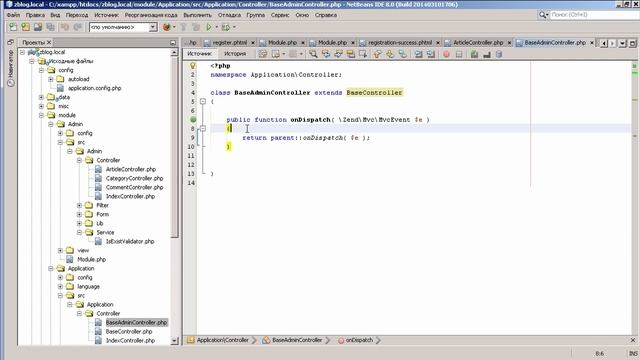Click the История editor view button
Viewport: 640px width, 360px height.
(235, 54)
